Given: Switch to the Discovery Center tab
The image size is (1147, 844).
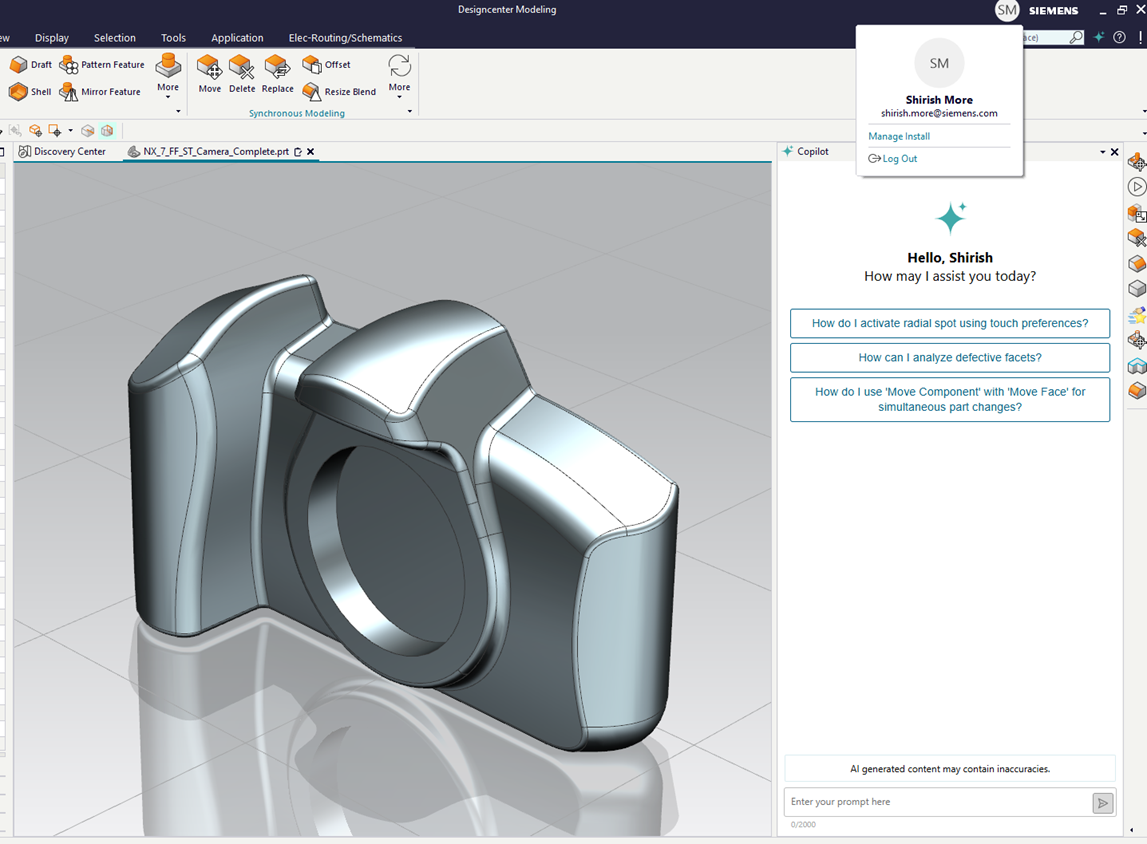Looking at the screenshot, I should tap(62, 152).
